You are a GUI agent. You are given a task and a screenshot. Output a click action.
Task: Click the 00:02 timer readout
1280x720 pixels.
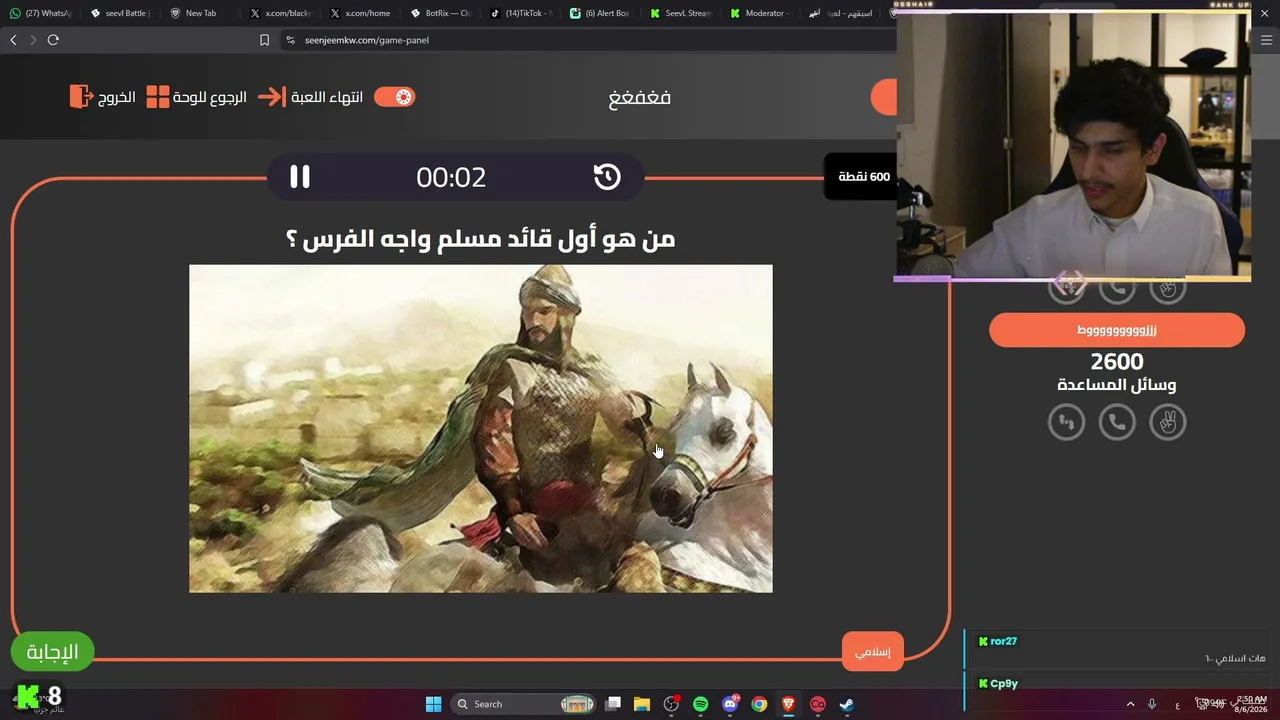tap(451, 177)
